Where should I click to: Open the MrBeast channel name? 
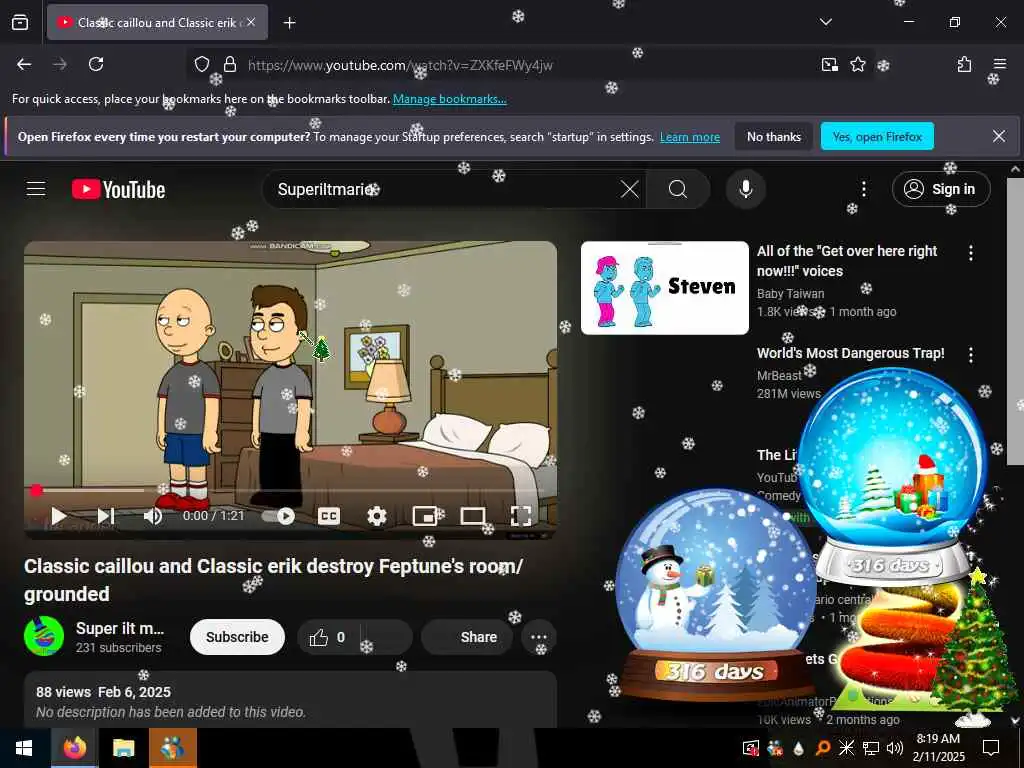point(779,376)
